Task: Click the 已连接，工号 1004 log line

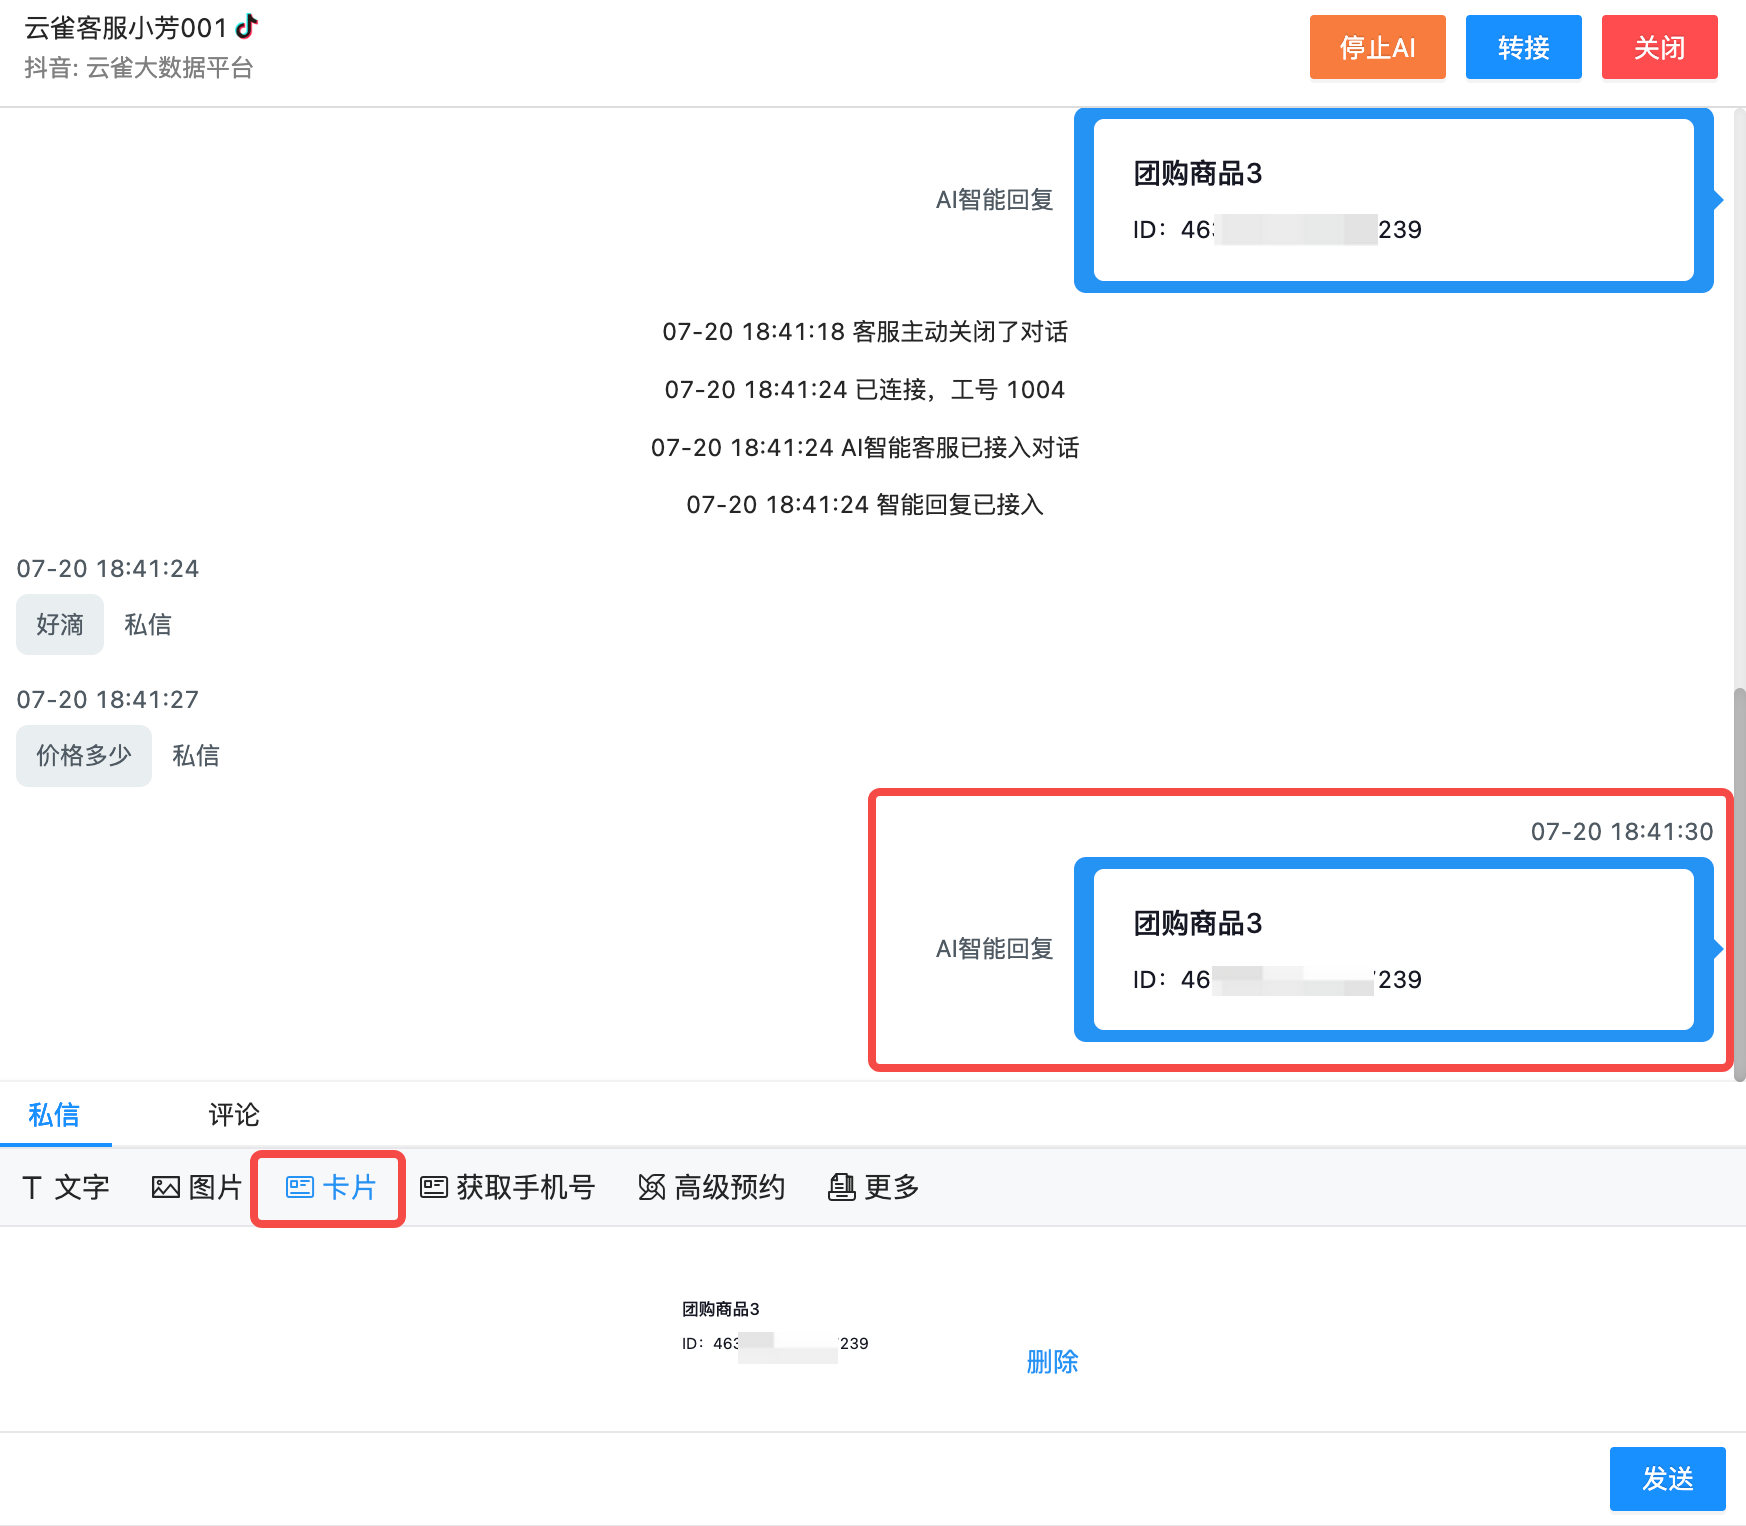Action: 865,390
